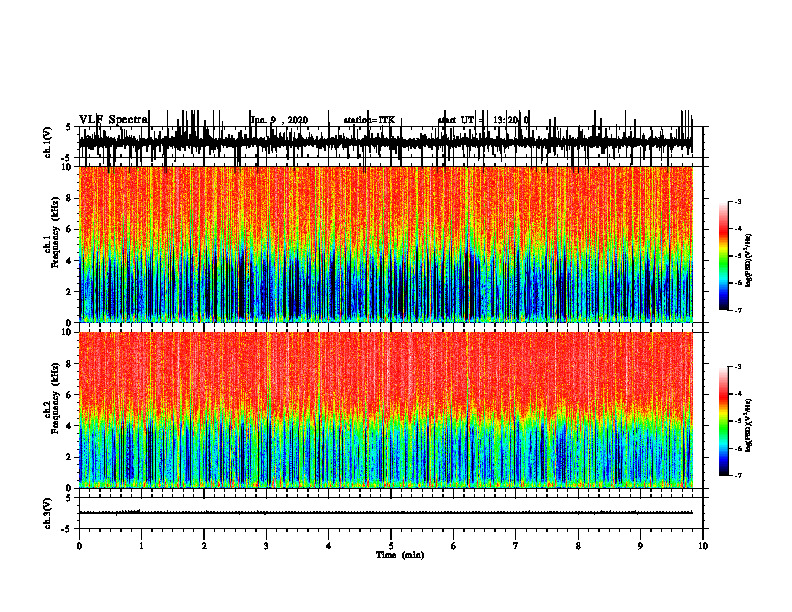This screenshot has height=612, width=792.
Task: Click the "8" tick on the time axis
Action: click(578, 546)
